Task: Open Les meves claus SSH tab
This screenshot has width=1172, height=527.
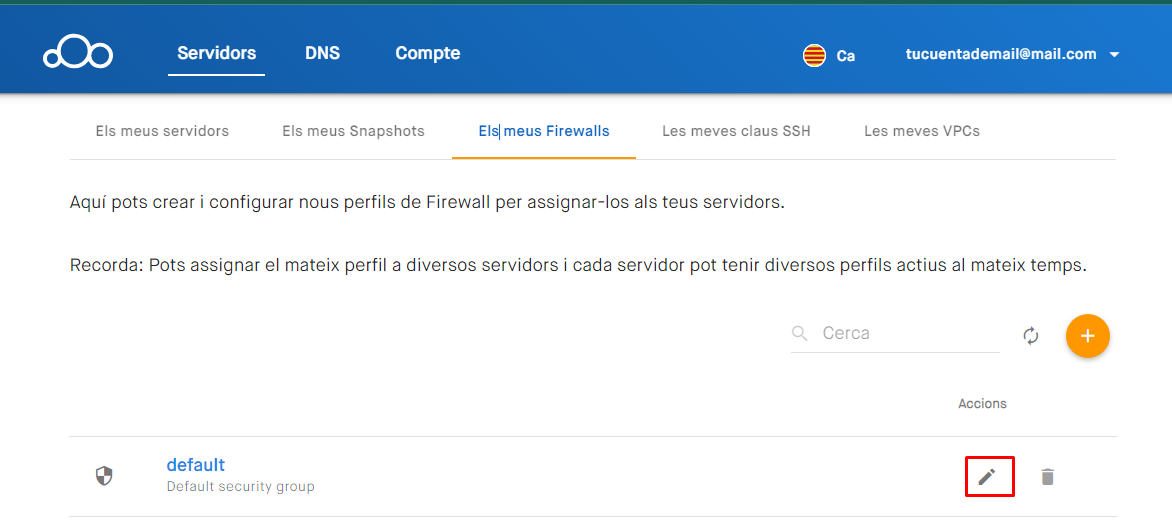Action: (736, 131)
